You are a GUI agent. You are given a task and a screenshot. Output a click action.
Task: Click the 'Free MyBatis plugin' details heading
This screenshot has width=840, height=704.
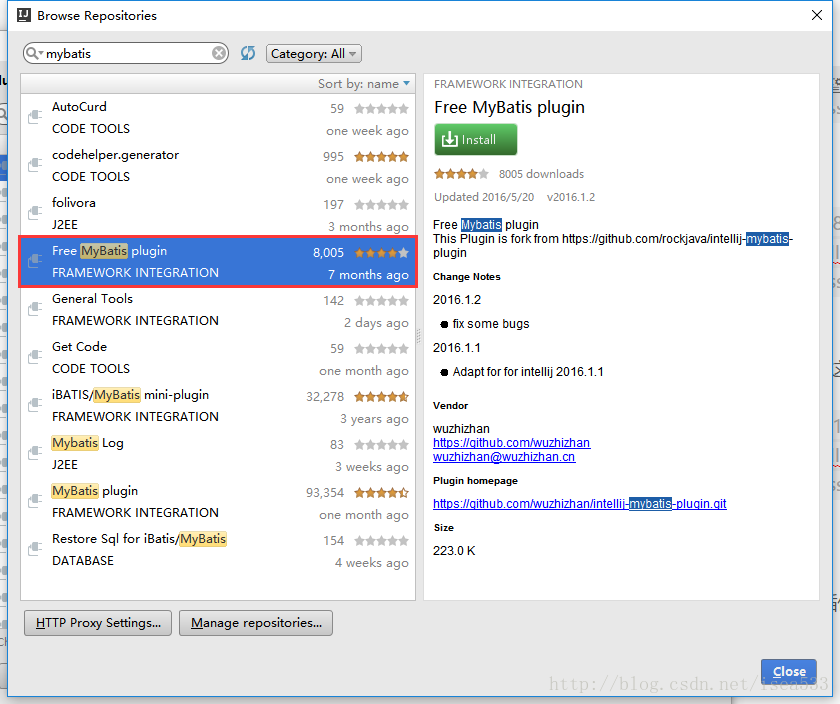click(x=509, y=107)
